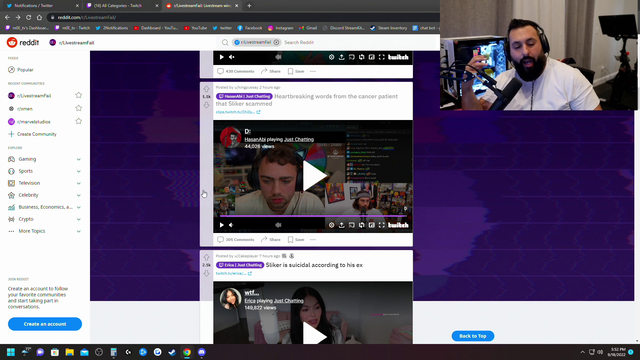Downvote the HasanAbi cancer patient post
The image size is (640, 360).
207,105
